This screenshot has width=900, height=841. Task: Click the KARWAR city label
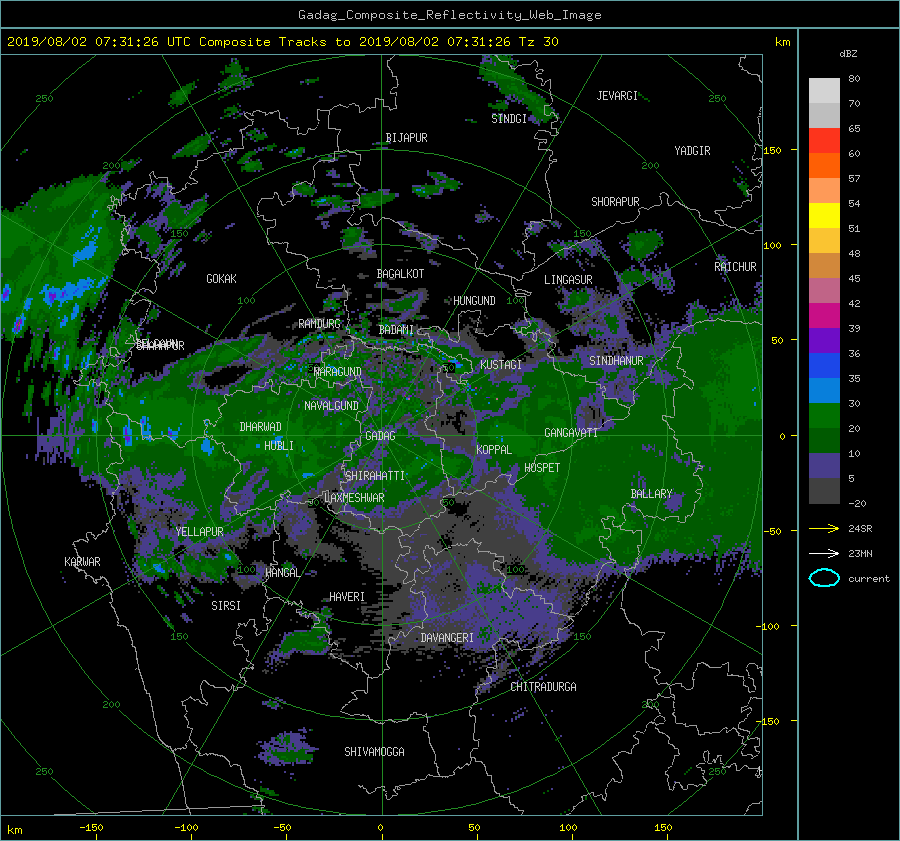(x=82, y=562)
